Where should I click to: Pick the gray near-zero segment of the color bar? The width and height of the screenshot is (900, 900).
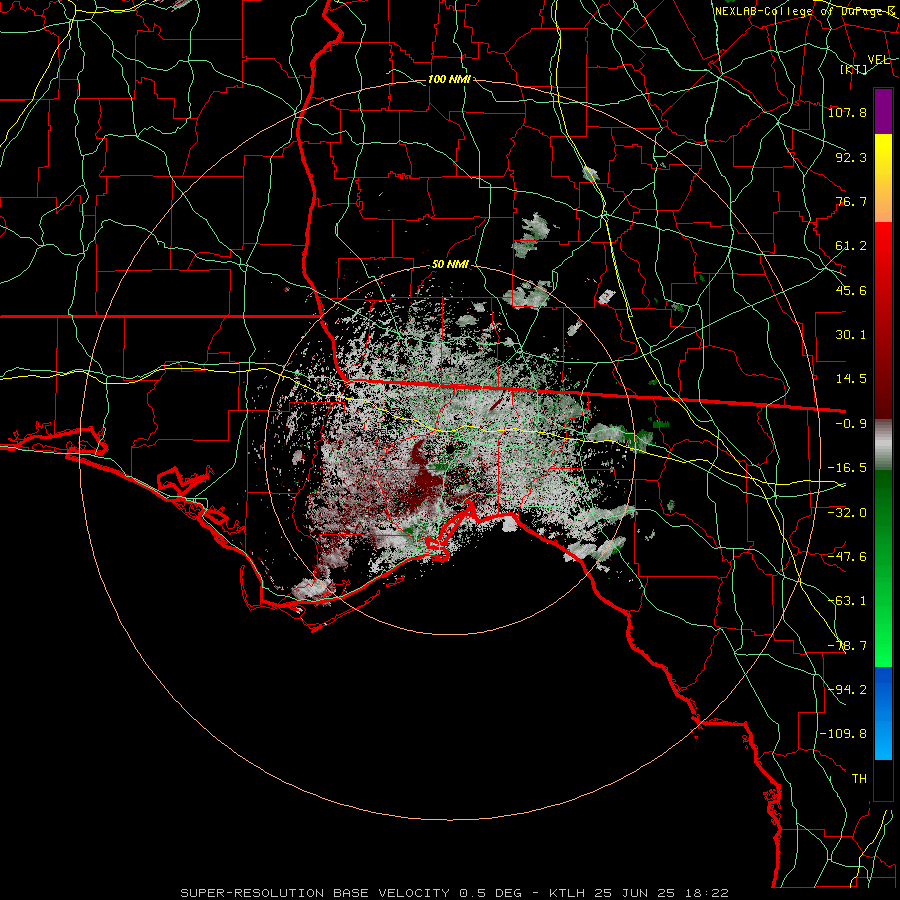883,445
